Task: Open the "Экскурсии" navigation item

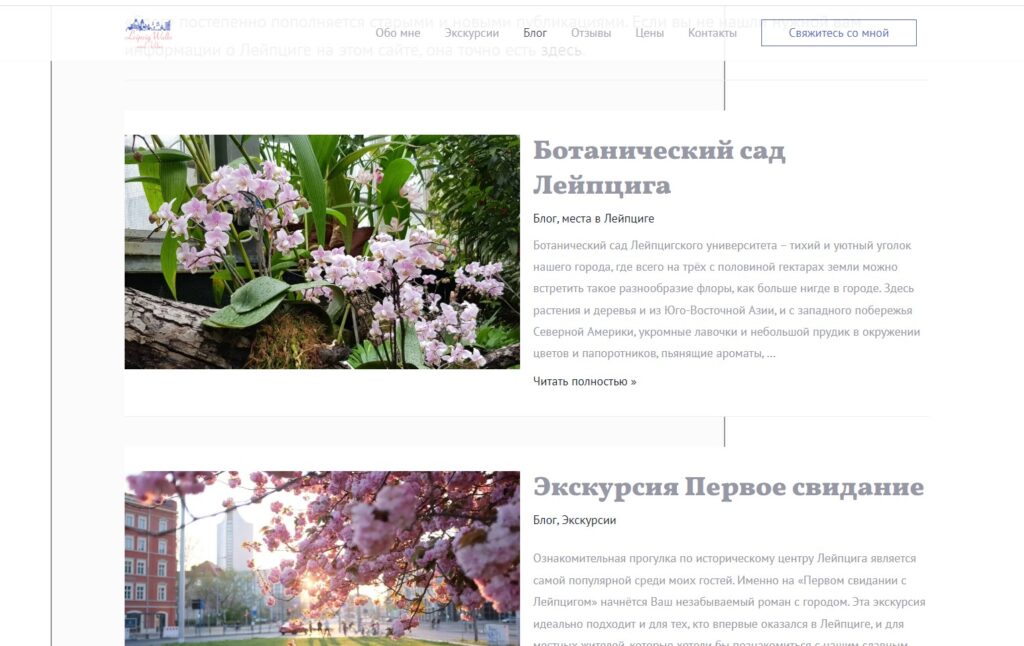Action: [x=472, y=32]
